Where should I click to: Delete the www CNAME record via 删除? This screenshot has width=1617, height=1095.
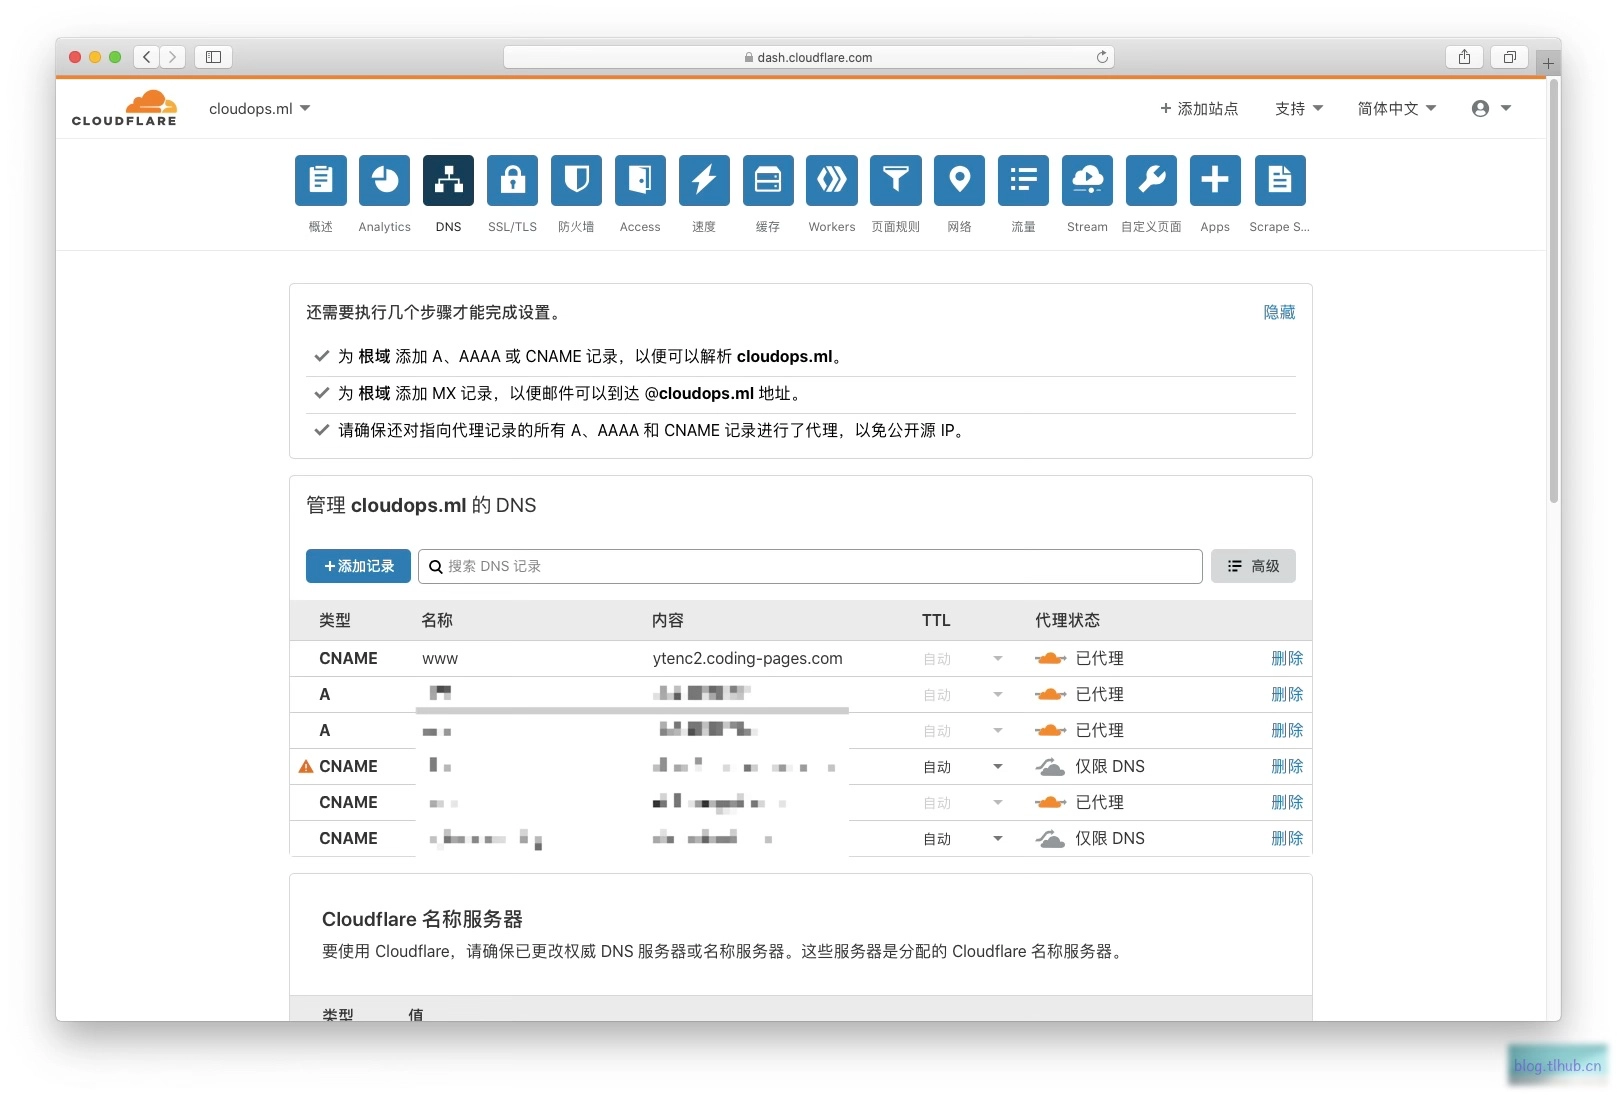1287,658
